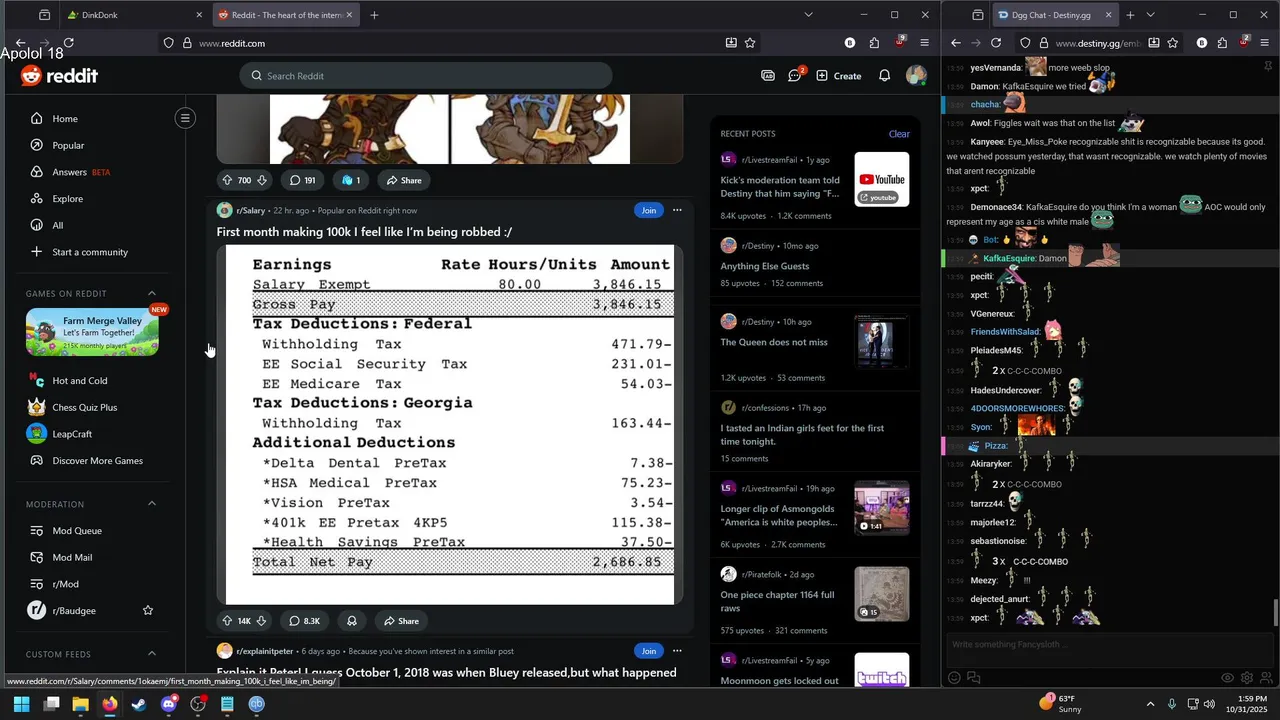Image resolution: width=1280 pixels, height=720 pixels.
Task: Open the emote picker in Destiny.gg chat
Action: 954,677
